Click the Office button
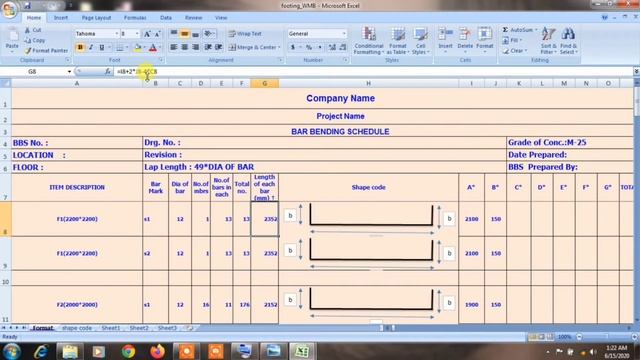Viewport: 640px width, 360px height. click(x=9, y=9)
